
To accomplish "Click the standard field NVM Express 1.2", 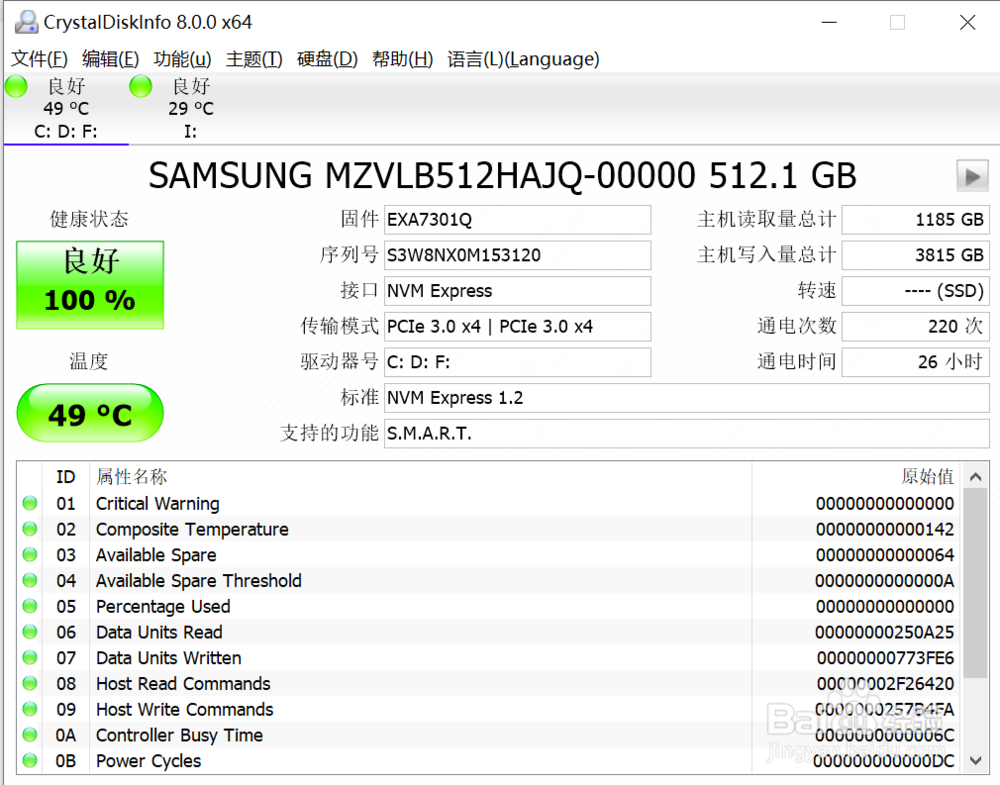I will (x=686, y=399).
